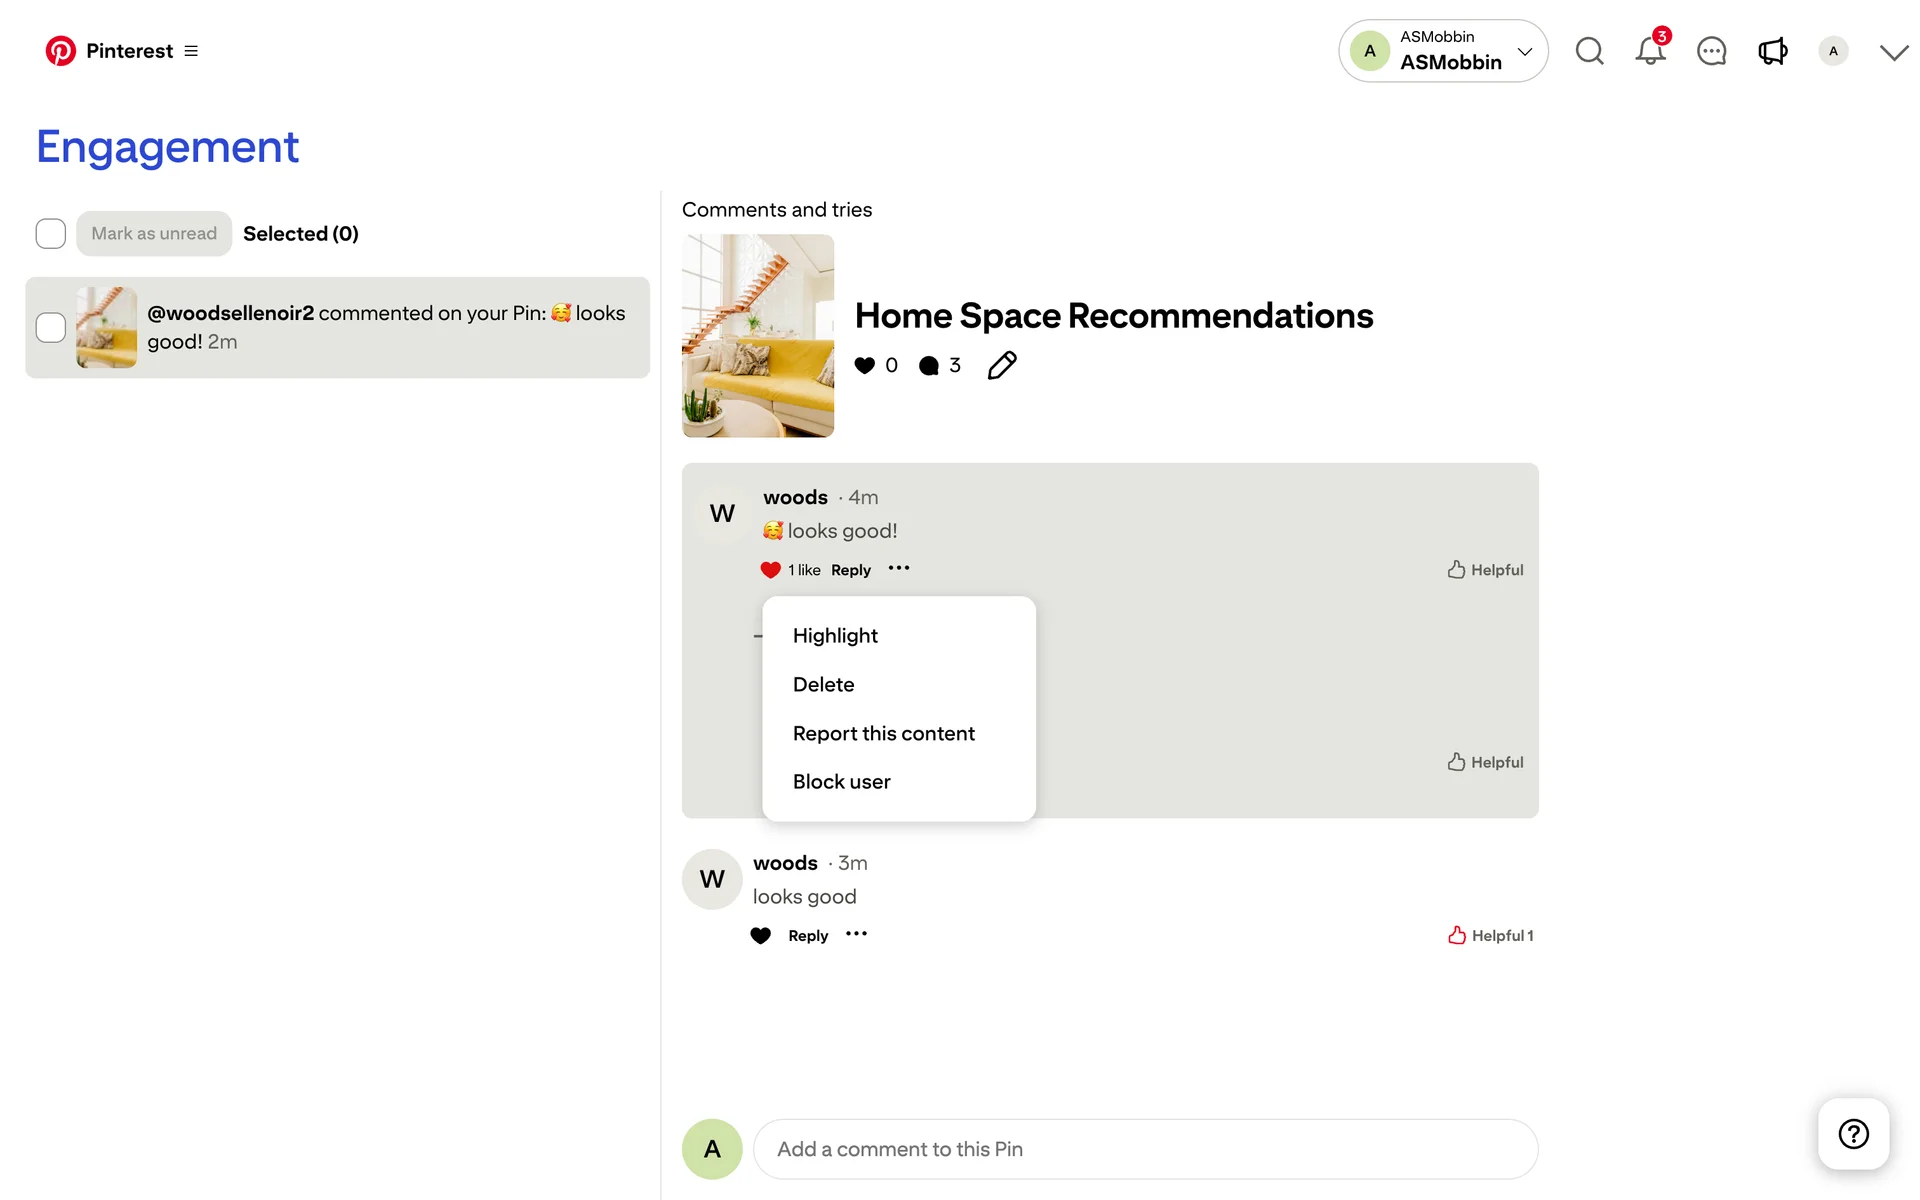1920x1200 pixels.
Task: Click the Pinterest logo
Action: 61,51
